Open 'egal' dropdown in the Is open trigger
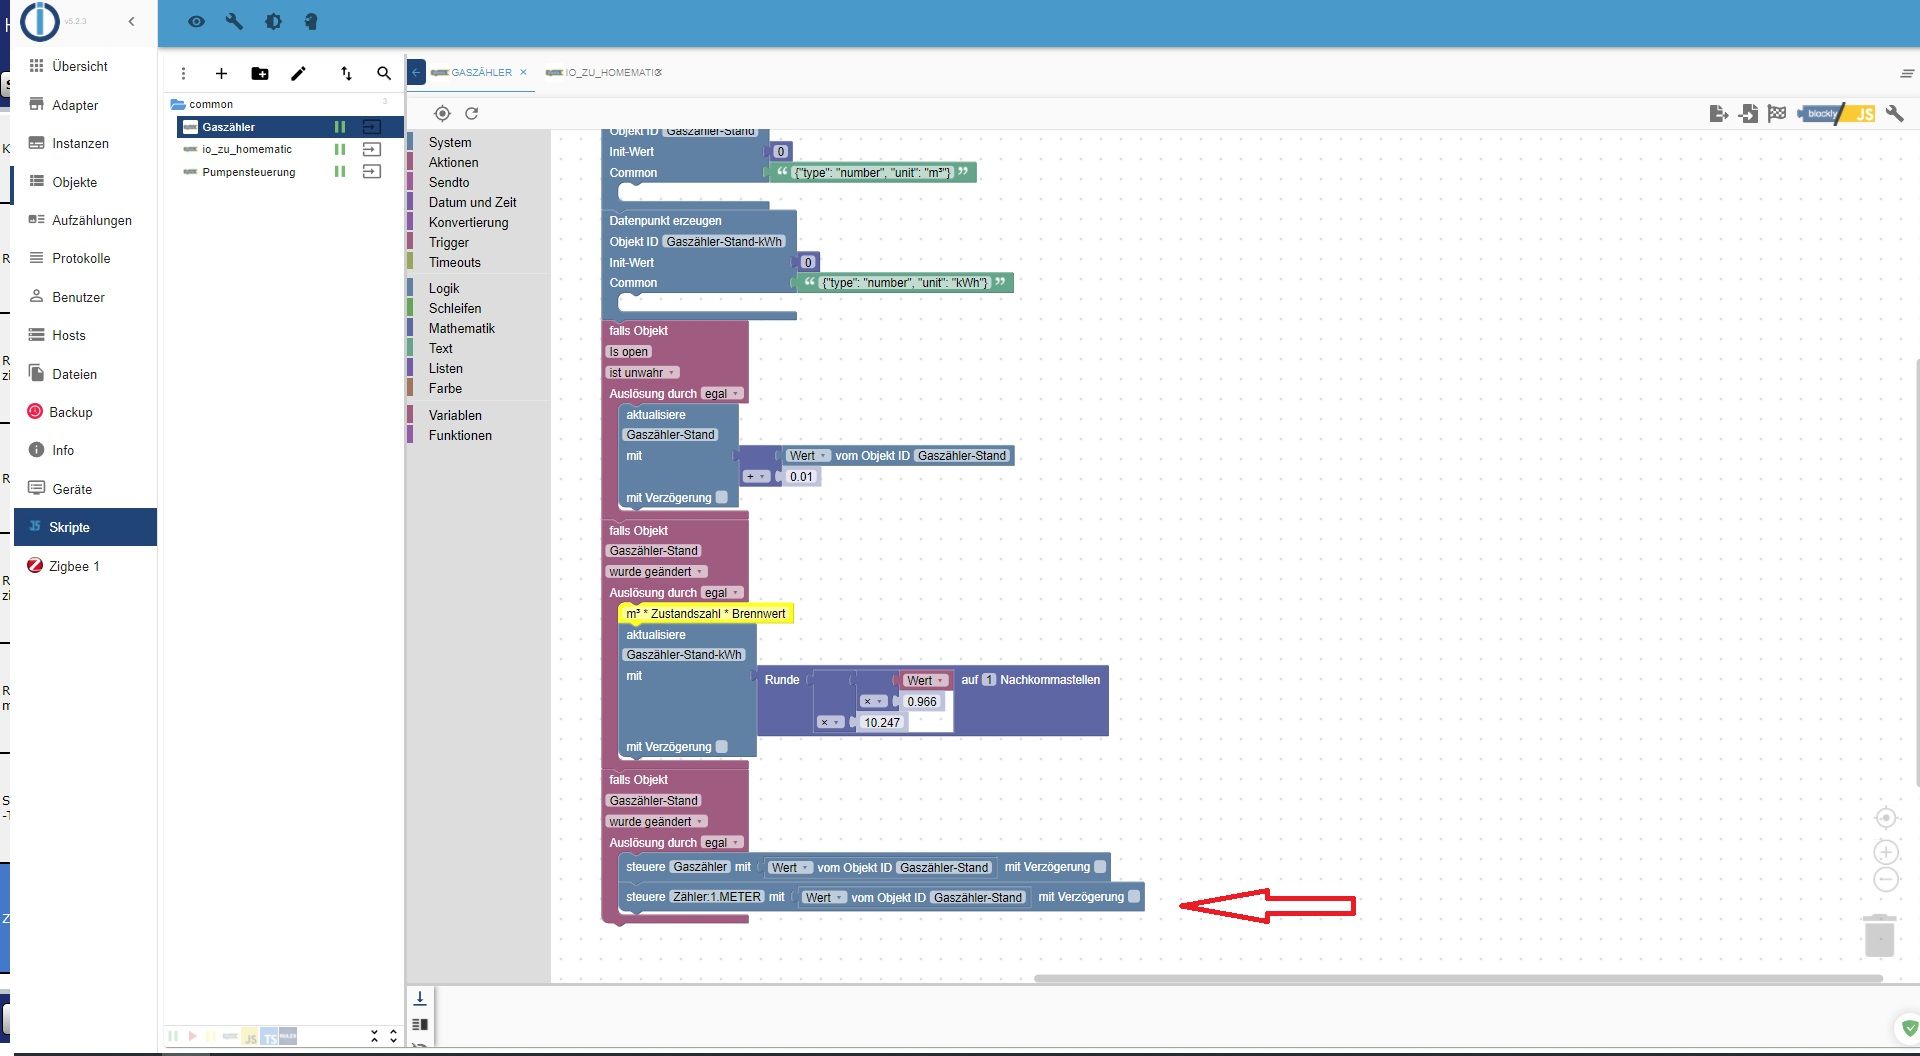The image size is (1920, 1056). pyautogui.click(x=721, y=393)
